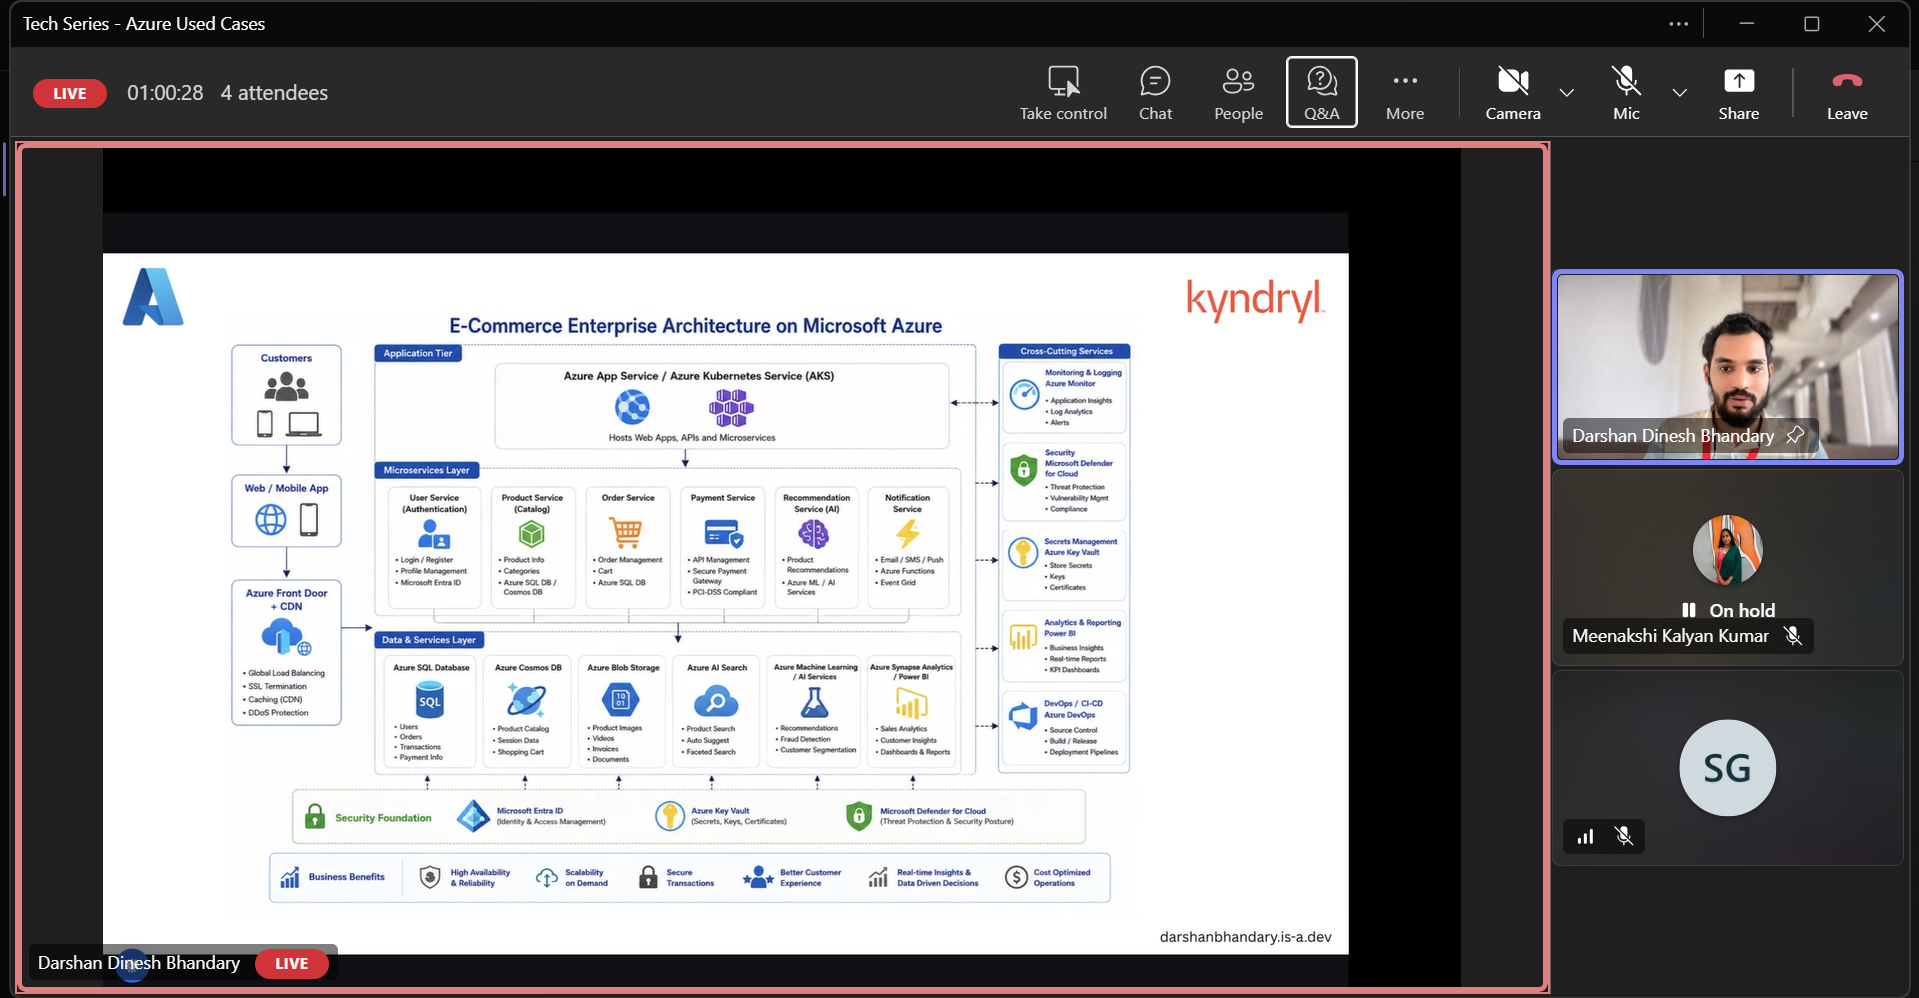This screenshot has height=998, width=1919.
Task: Turn on the Camera
Action: click(1512, 93)
